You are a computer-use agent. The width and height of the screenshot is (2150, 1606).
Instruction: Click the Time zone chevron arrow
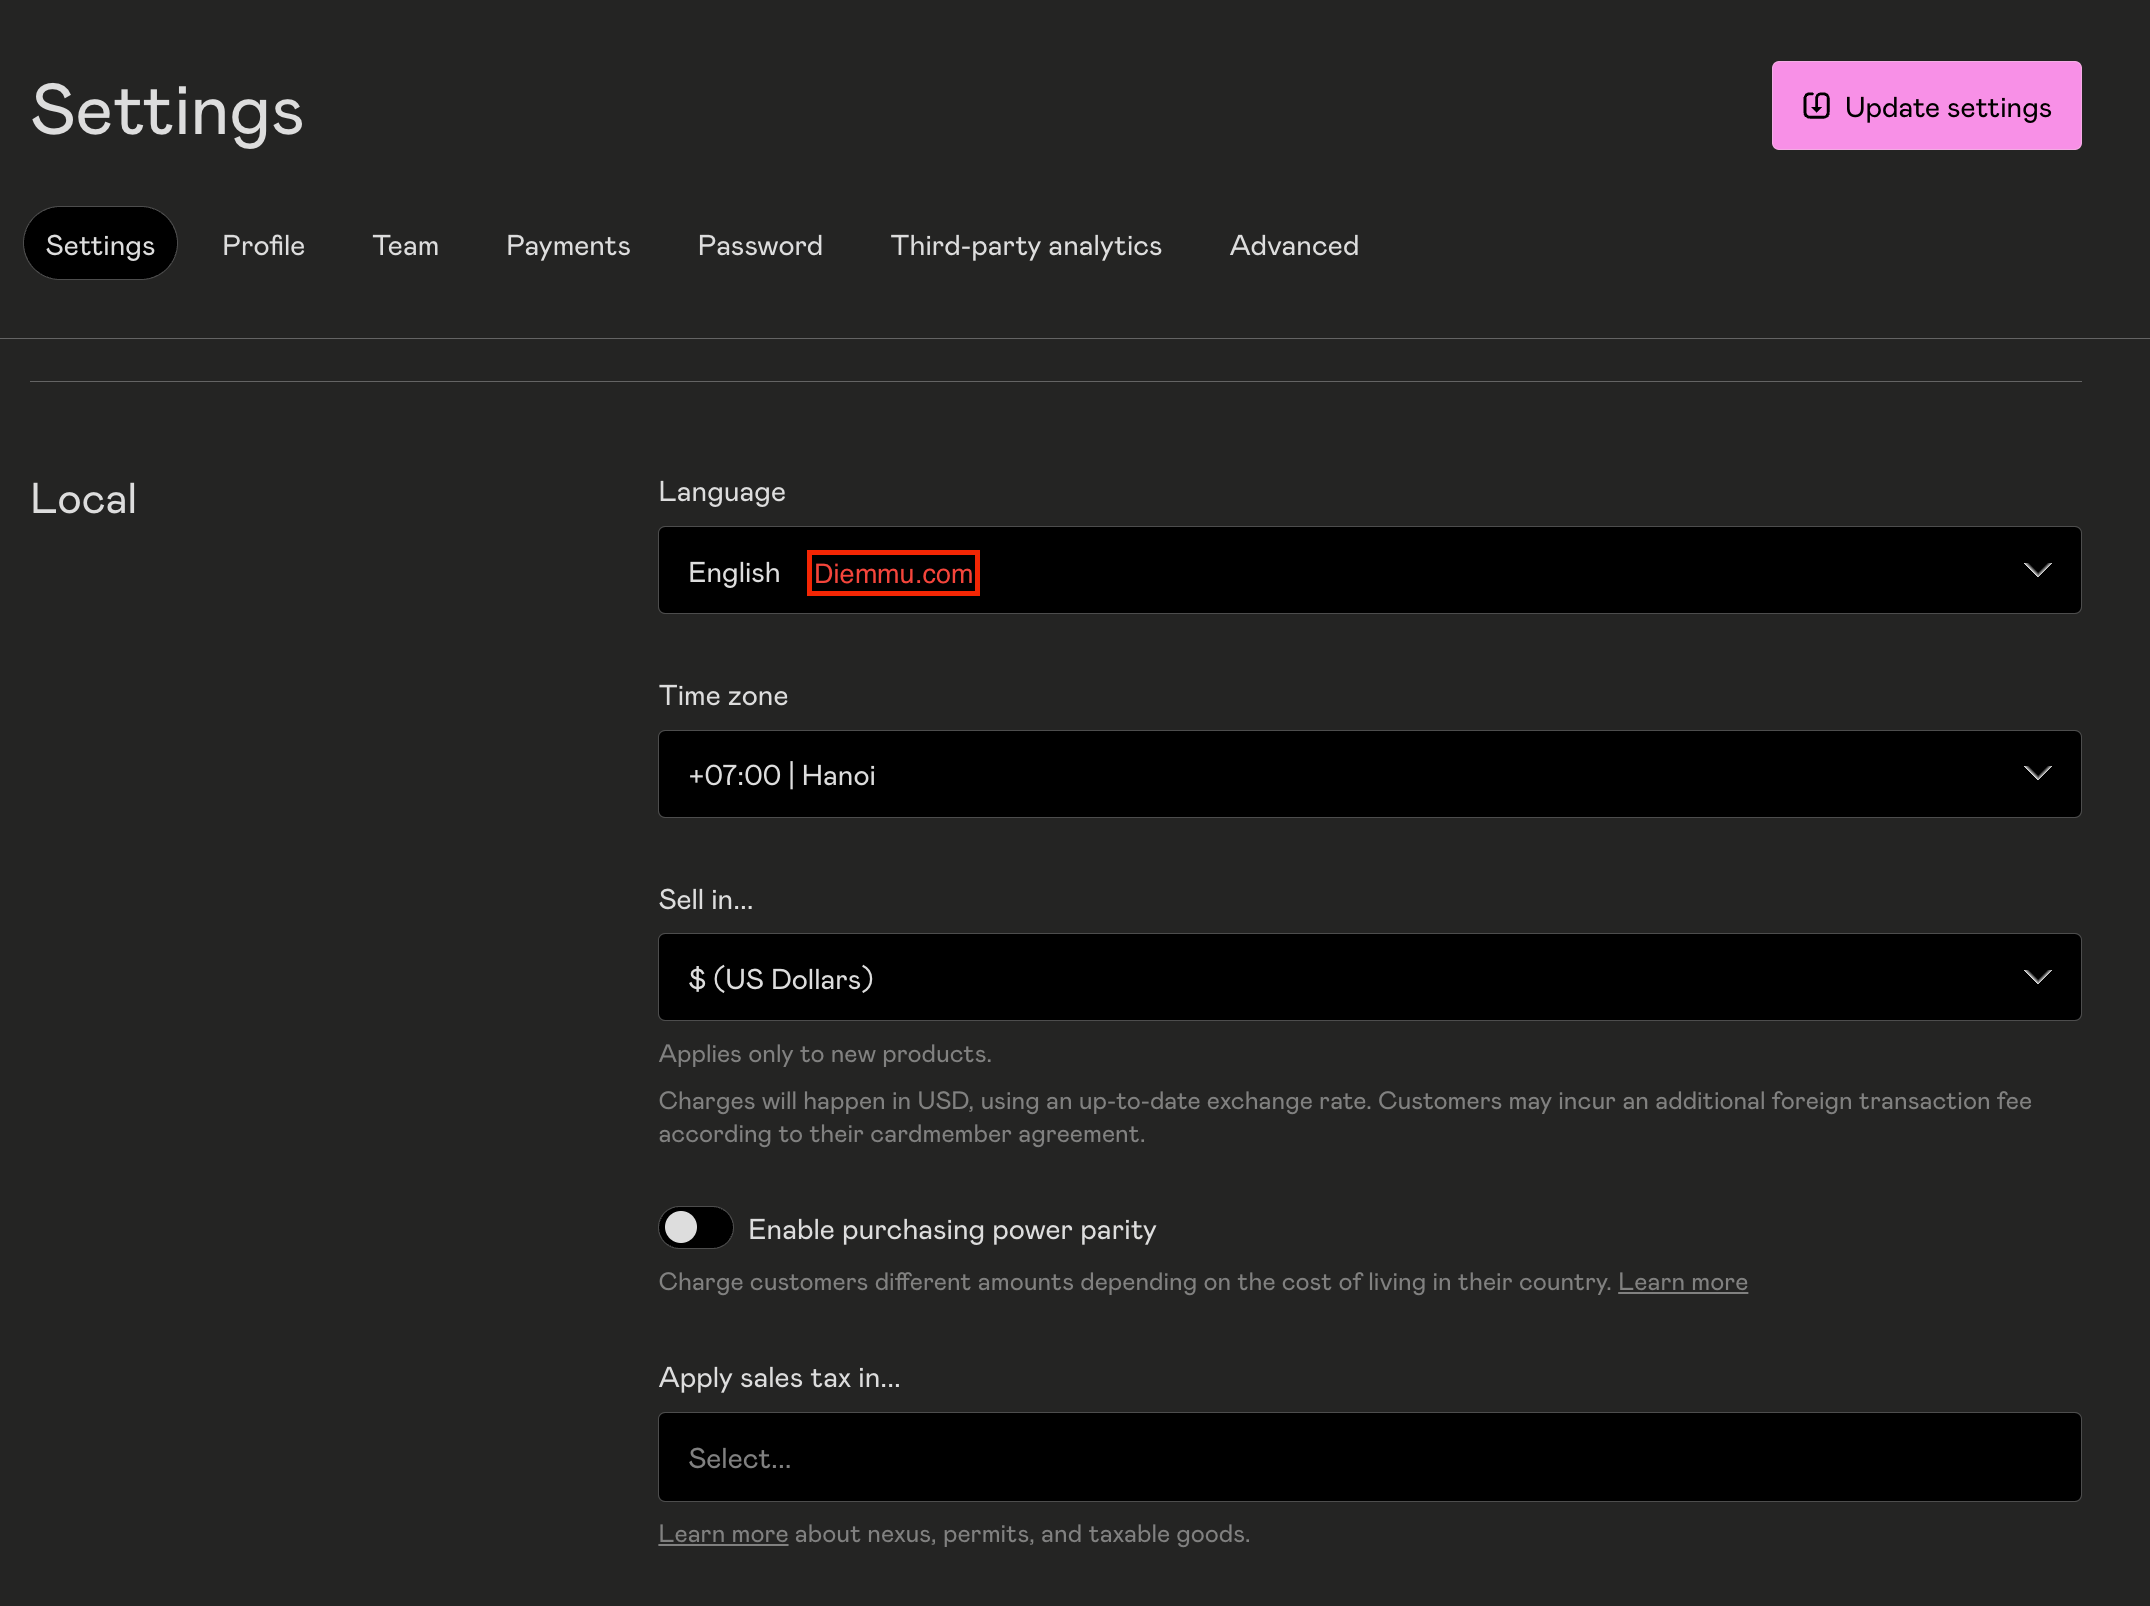pos(2037,773)
